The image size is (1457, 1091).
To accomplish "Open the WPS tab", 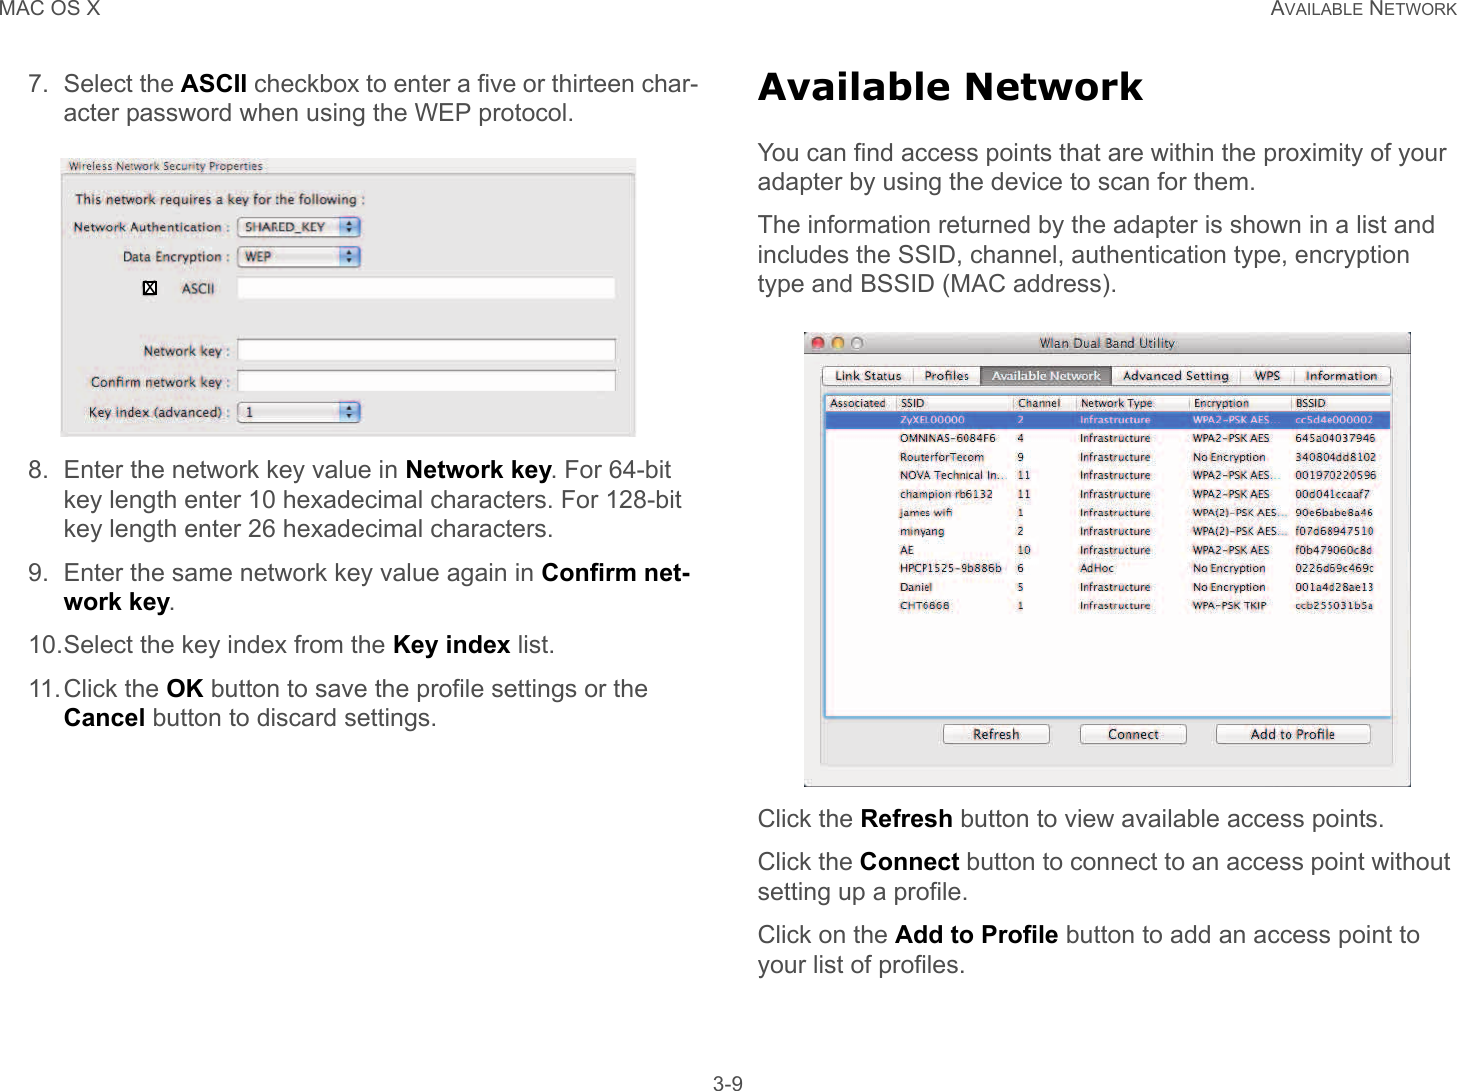I will pos(1267,376).
